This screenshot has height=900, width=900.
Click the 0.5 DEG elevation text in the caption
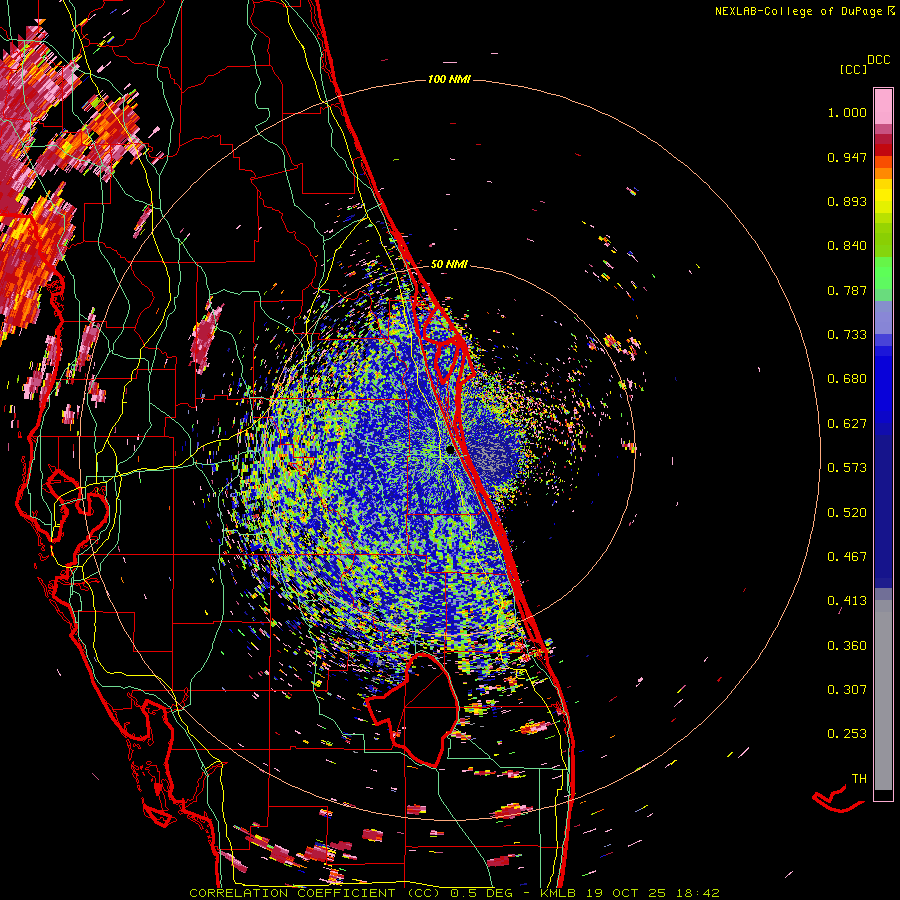[x=484, y=893]
